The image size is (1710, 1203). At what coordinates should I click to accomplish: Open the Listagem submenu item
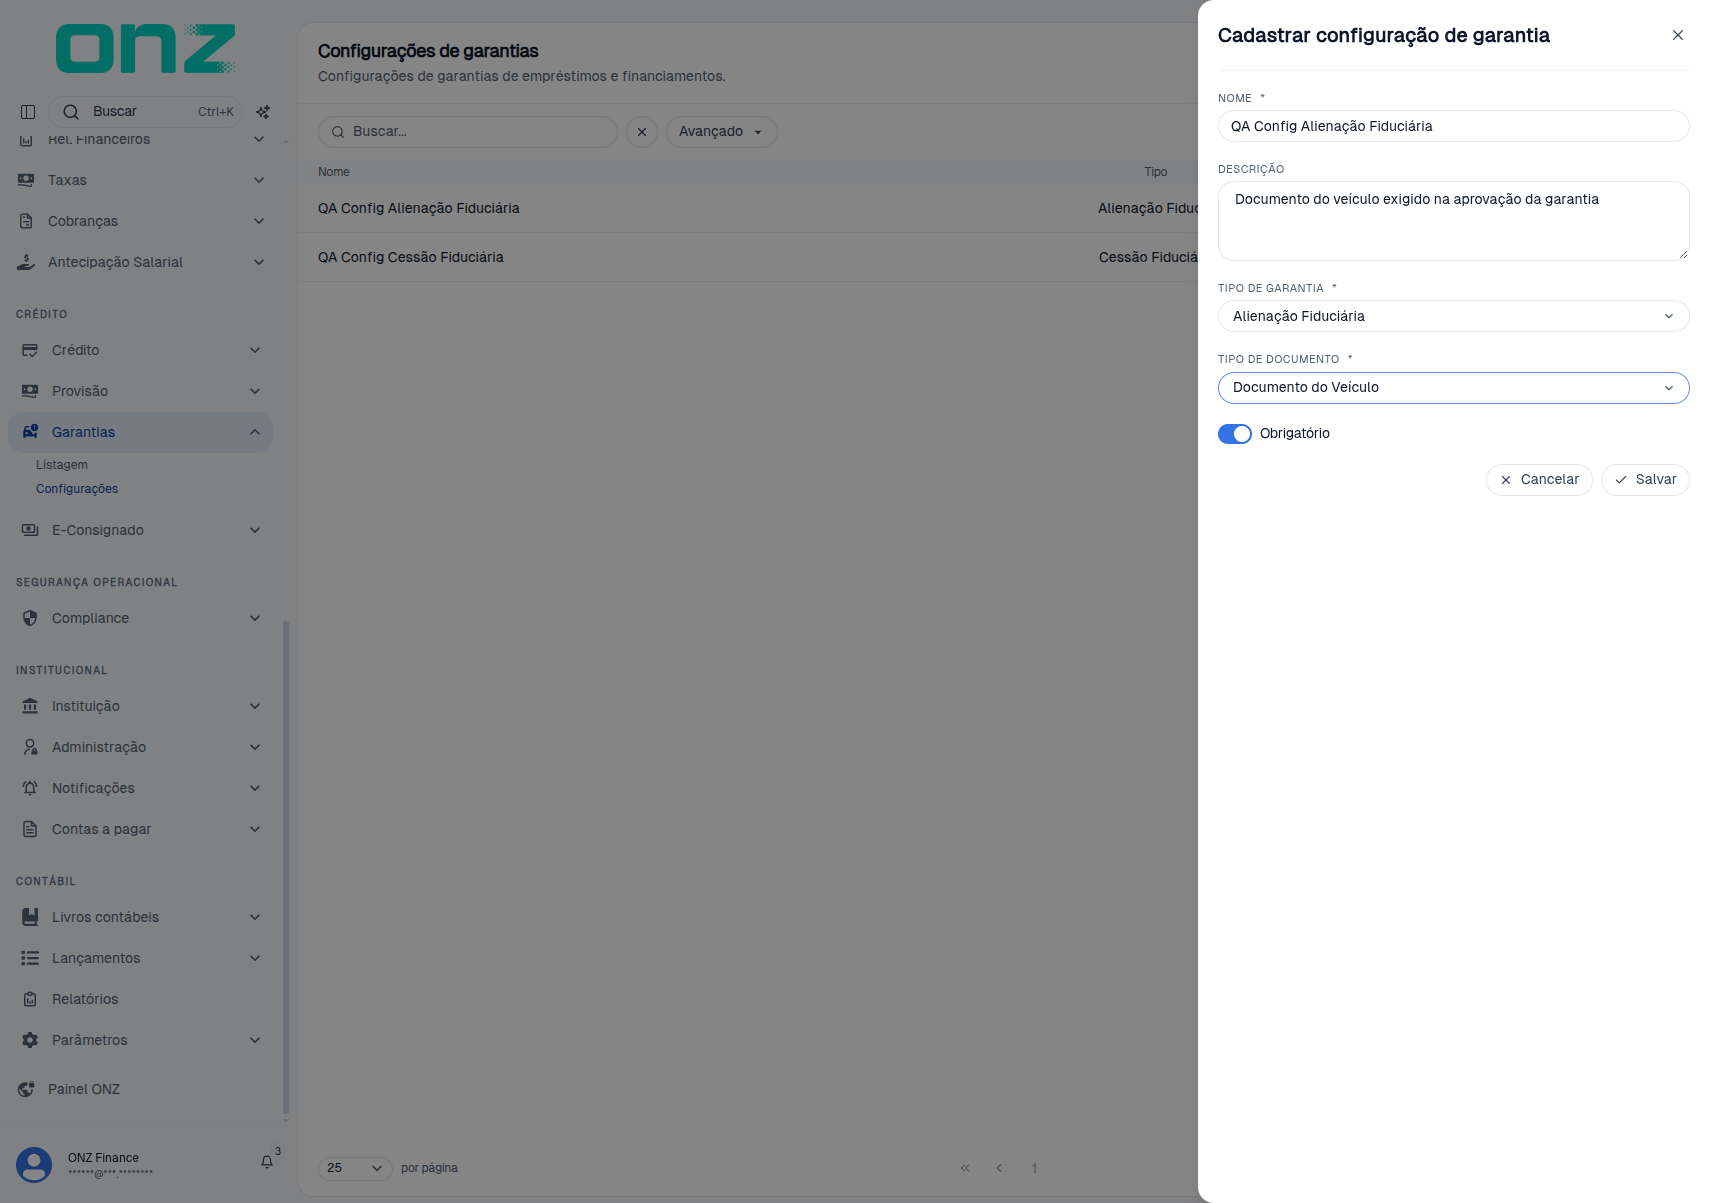62,465
